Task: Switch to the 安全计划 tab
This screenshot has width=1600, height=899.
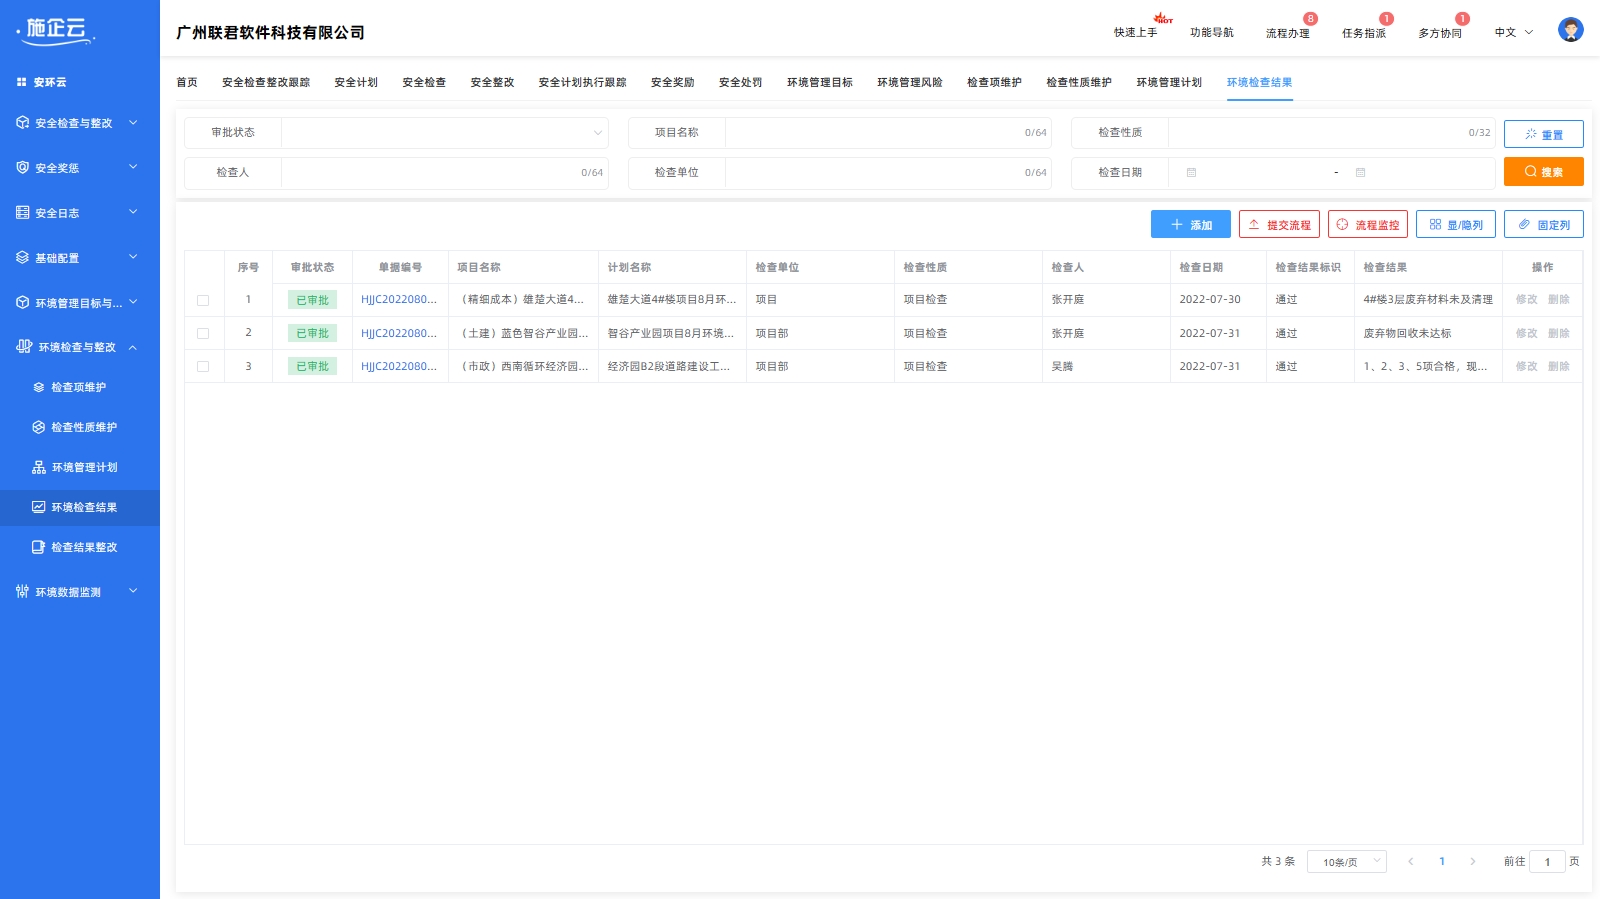Action: pos(356,82)
